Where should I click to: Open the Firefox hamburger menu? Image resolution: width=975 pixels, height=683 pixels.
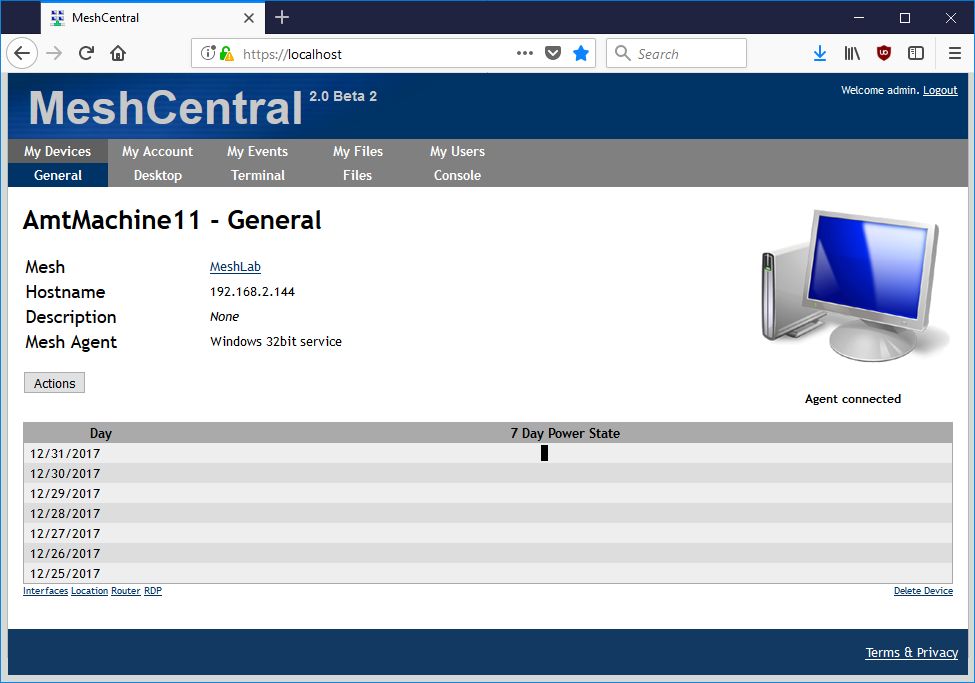955,54
